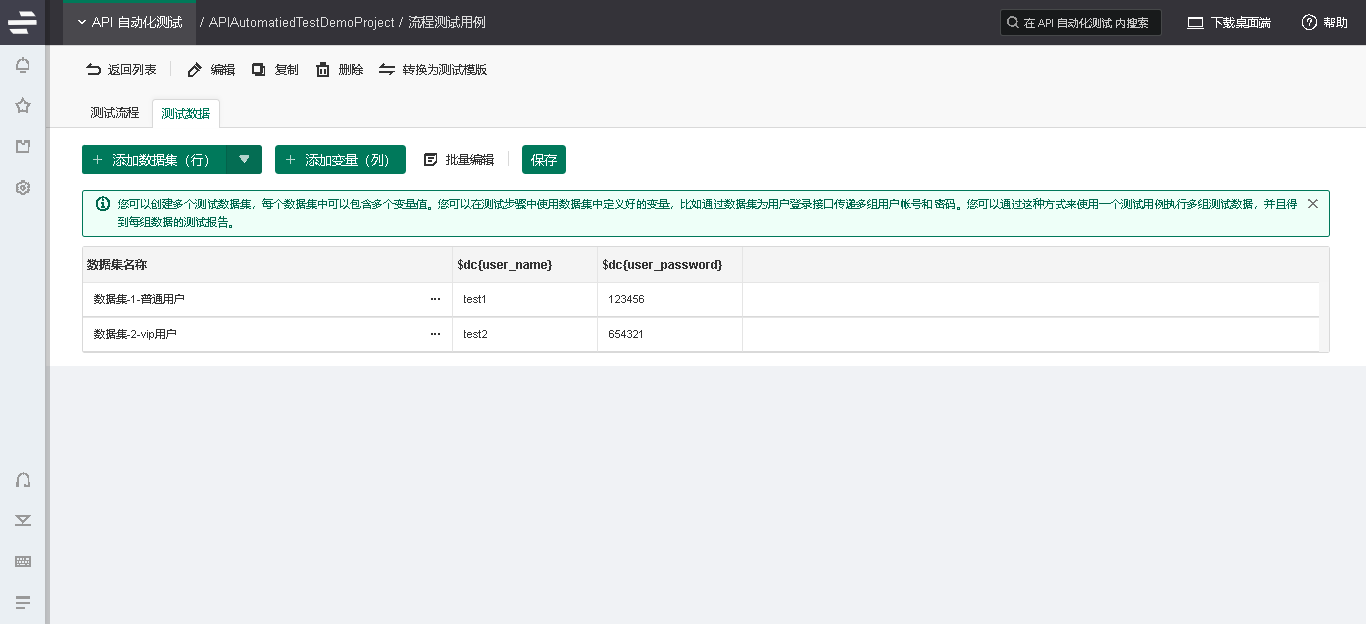Click the 复制 copy button
1366x624 pixels.
(275, 70)
